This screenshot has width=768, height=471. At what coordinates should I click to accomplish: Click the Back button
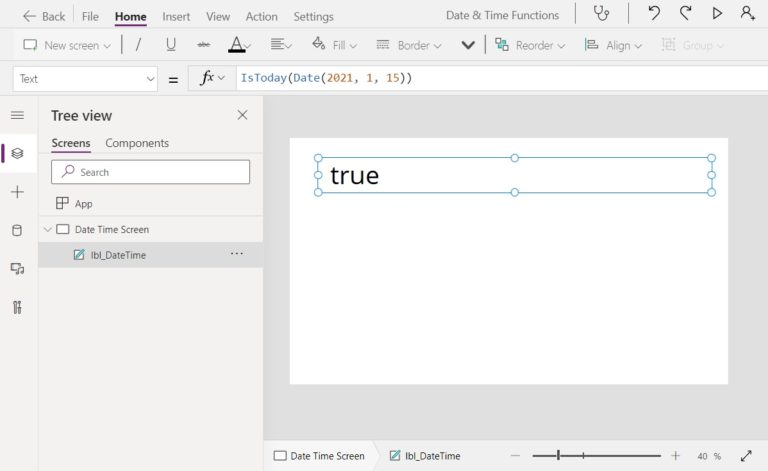pos(44,17)
